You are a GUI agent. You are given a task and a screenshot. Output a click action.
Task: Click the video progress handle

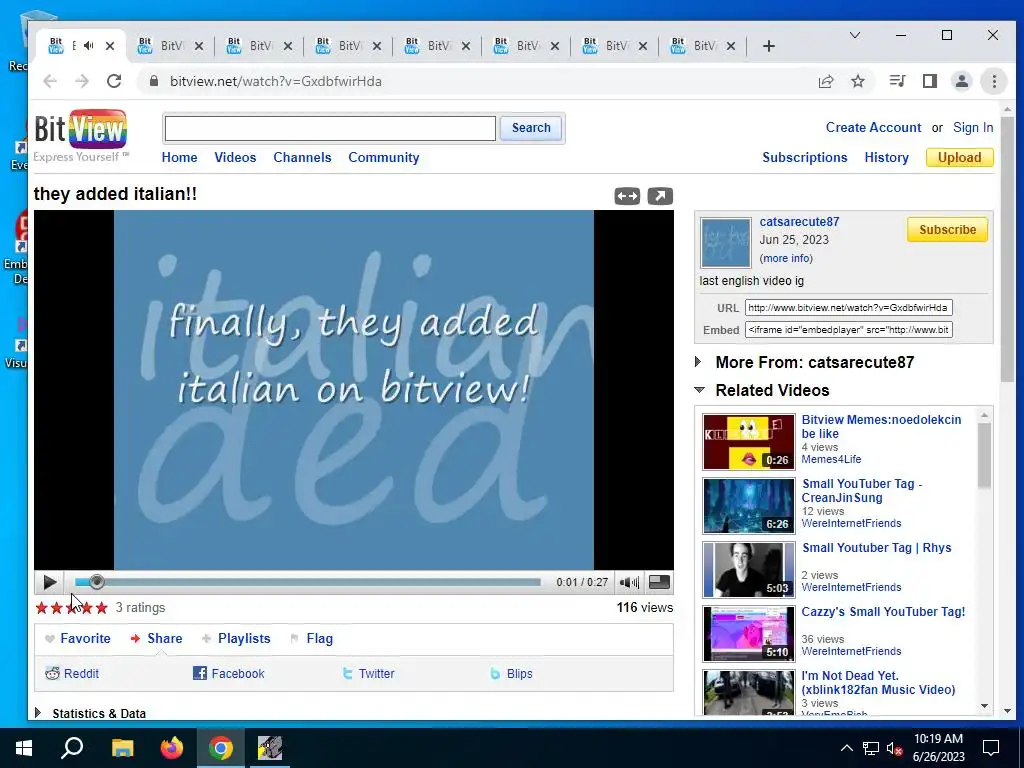point(97,582)
